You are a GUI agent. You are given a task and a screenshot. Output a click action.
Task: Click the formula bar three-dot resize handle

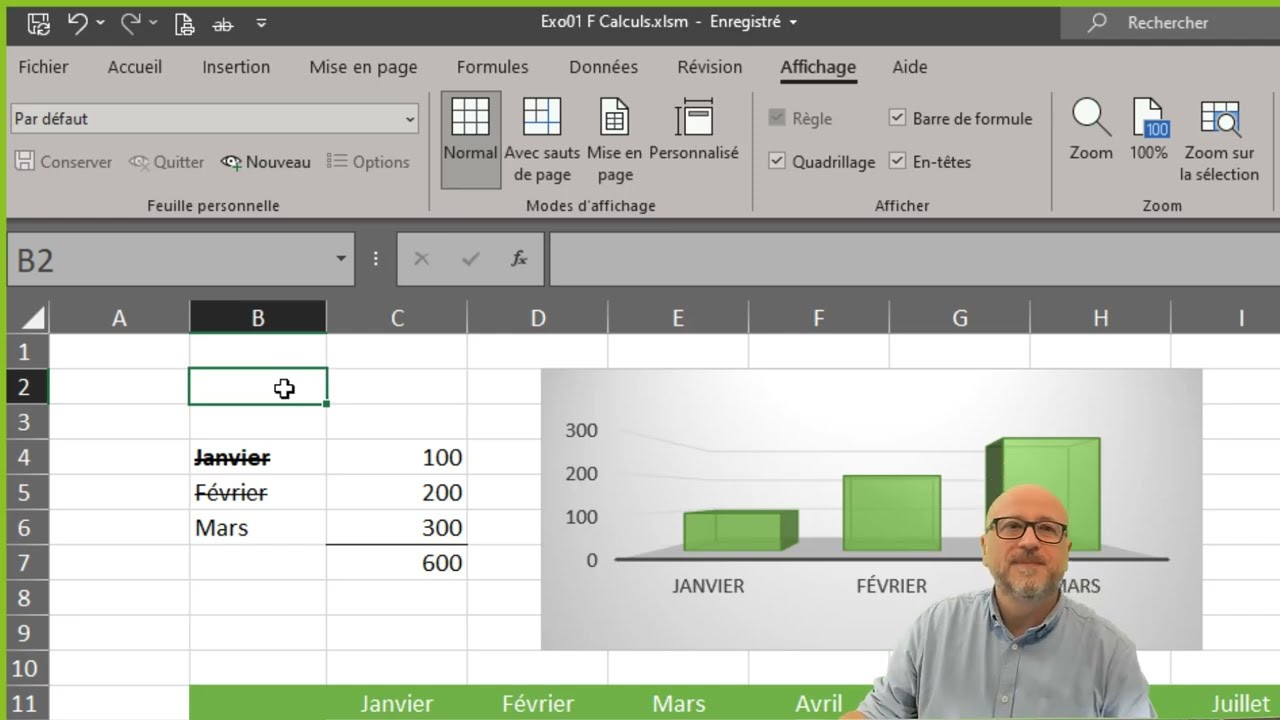[376, 259]
